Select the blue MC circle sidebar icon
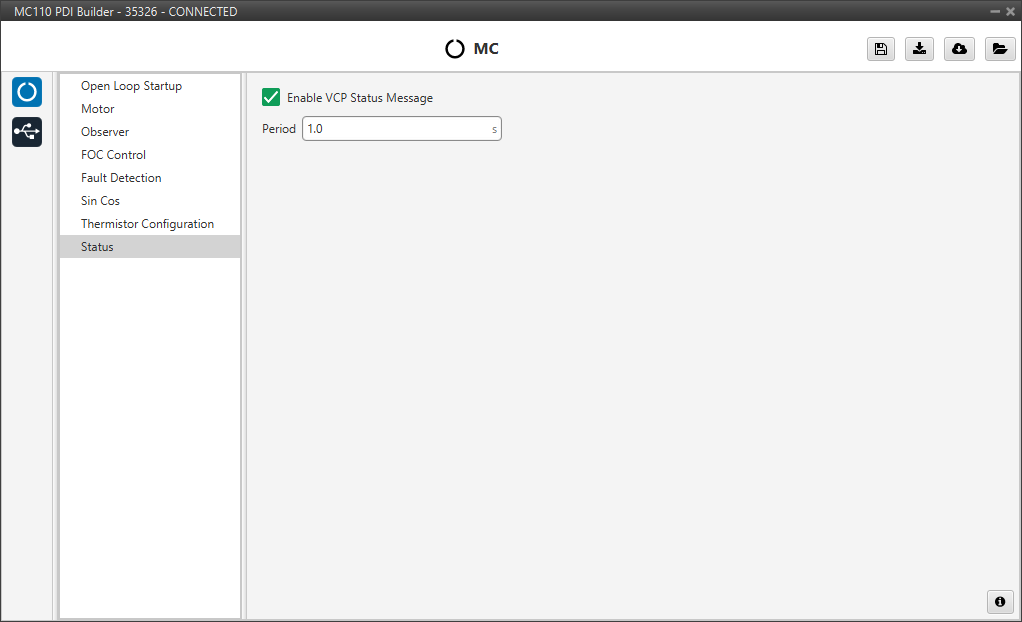The width and height of the screenshot is (1022, 622). click(x=27, y=92)
